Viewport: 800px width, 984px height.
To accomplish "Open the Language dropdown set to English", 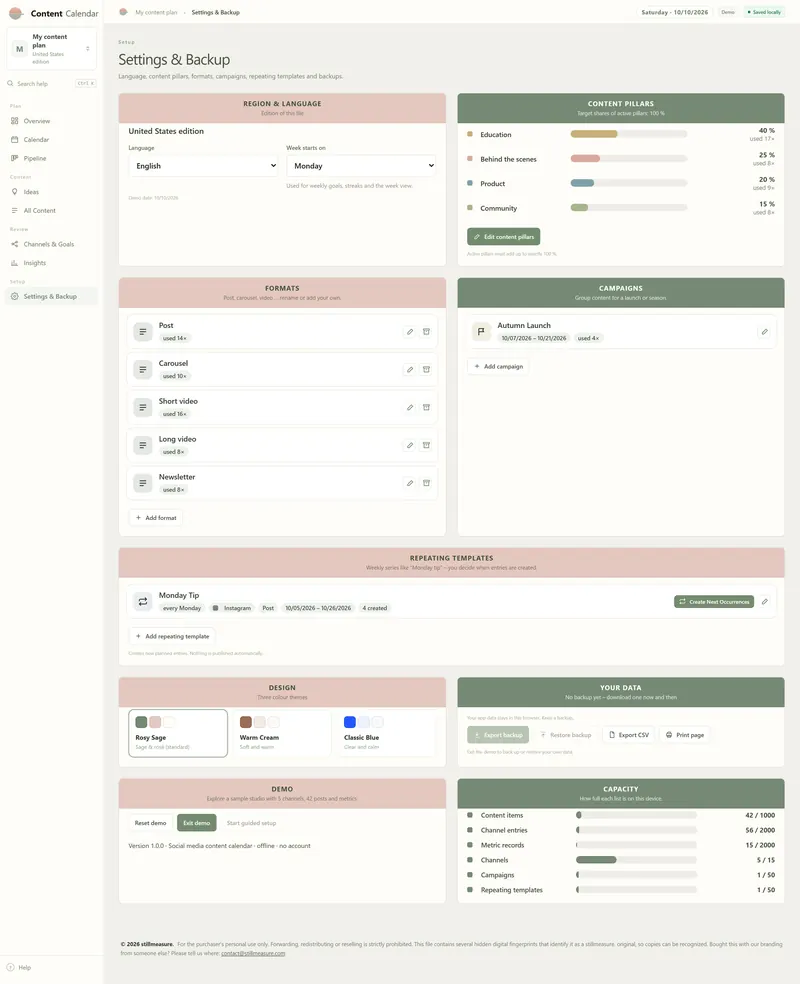I will click(x=203, y=166).
